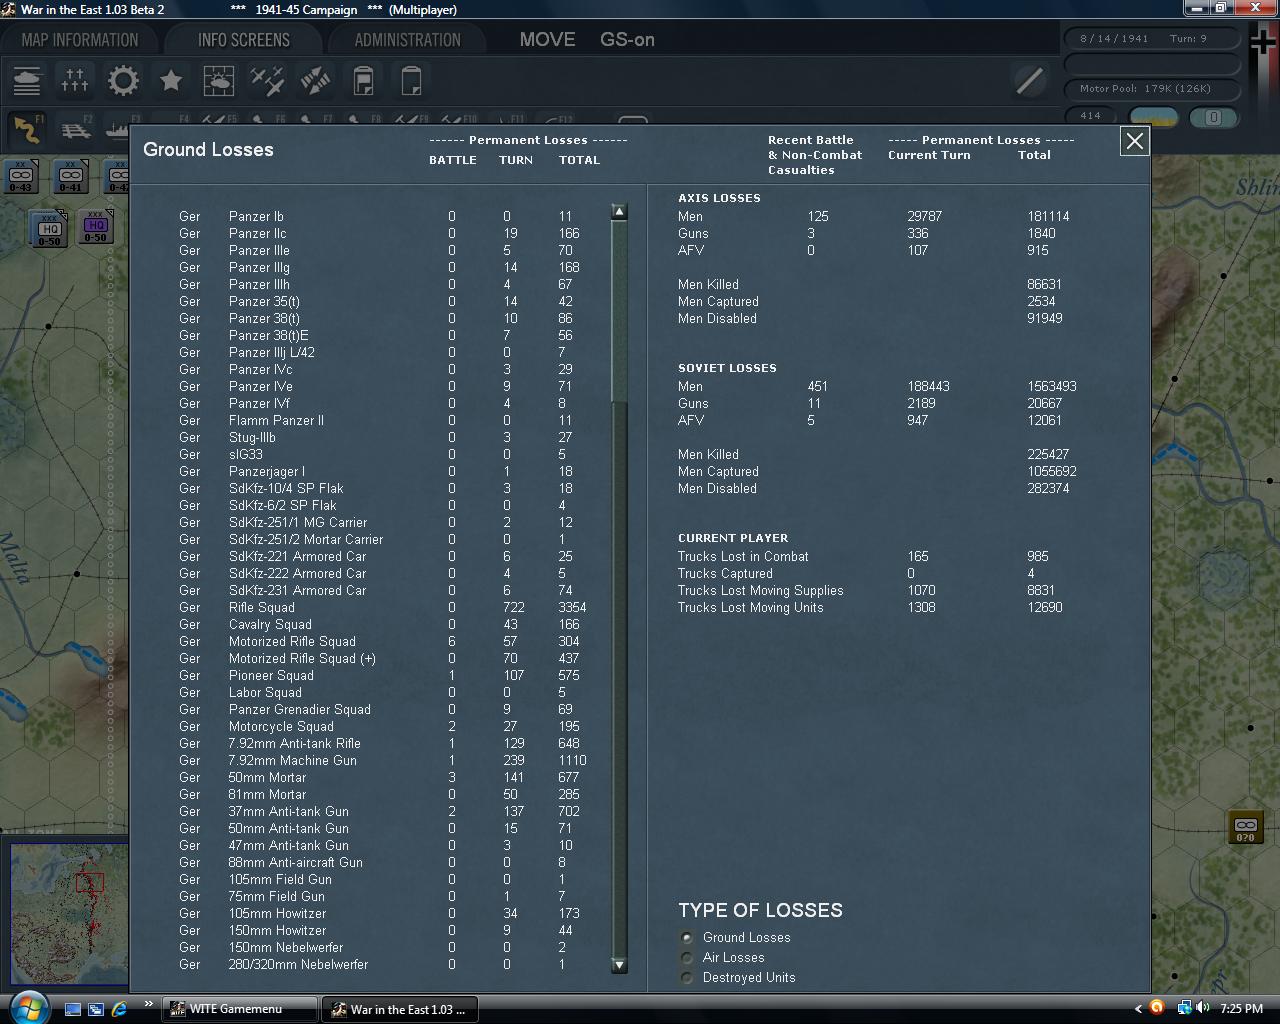The width and height of the screenshot is (1280, 1024).
Task: Select the 0-41 unit counter on map
Action: [x=70, y=177]
